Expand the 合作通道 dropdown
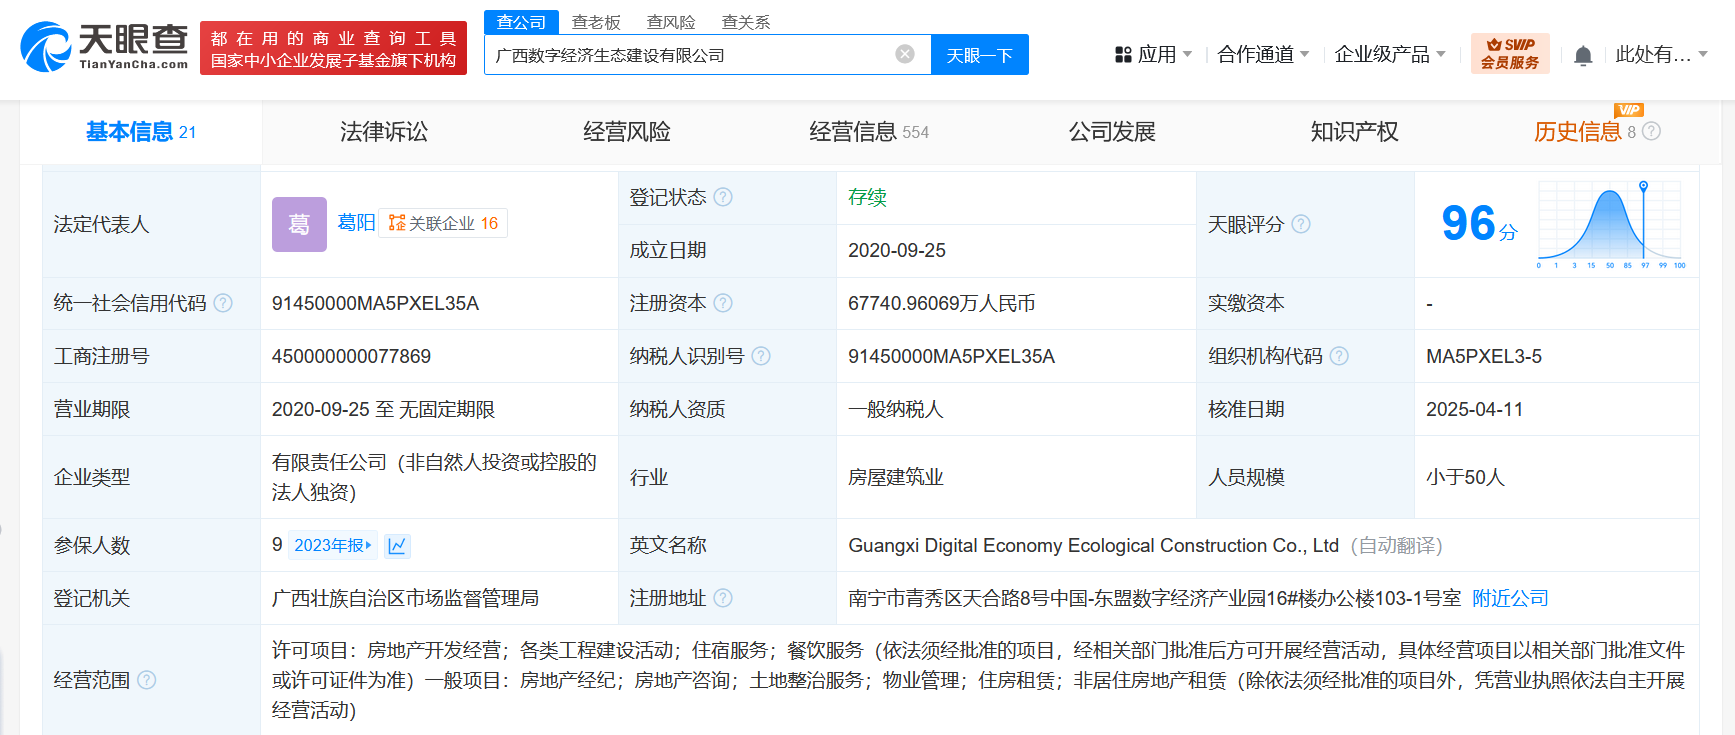 click(1262, 55)
